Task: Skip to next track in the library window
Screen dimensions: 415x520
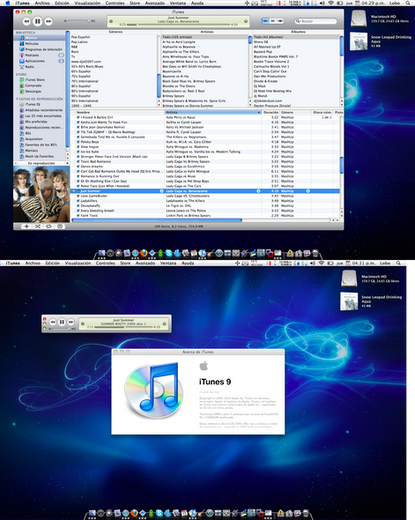Action: point(49,21)
